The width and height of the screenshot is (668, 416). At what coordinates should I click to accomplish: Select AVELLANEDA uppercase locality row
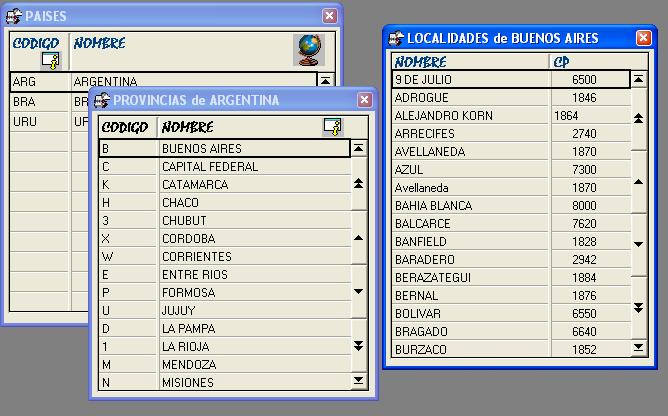tap(511, 152)
